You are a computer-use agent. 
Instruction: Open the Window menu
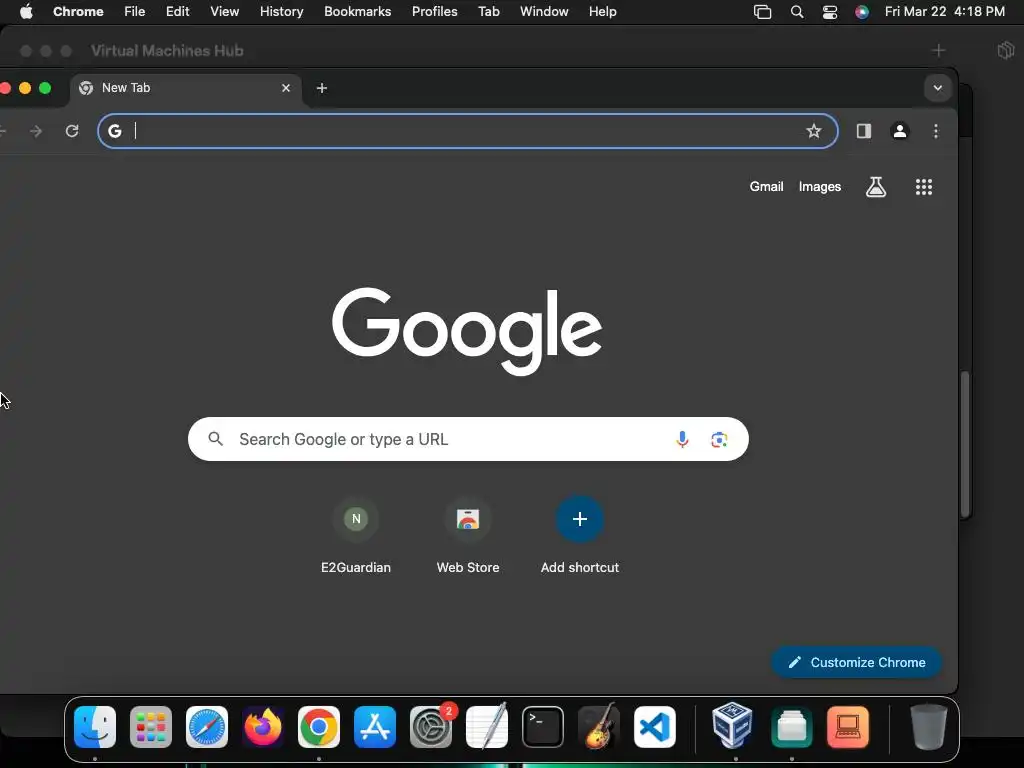click(544, 12)
